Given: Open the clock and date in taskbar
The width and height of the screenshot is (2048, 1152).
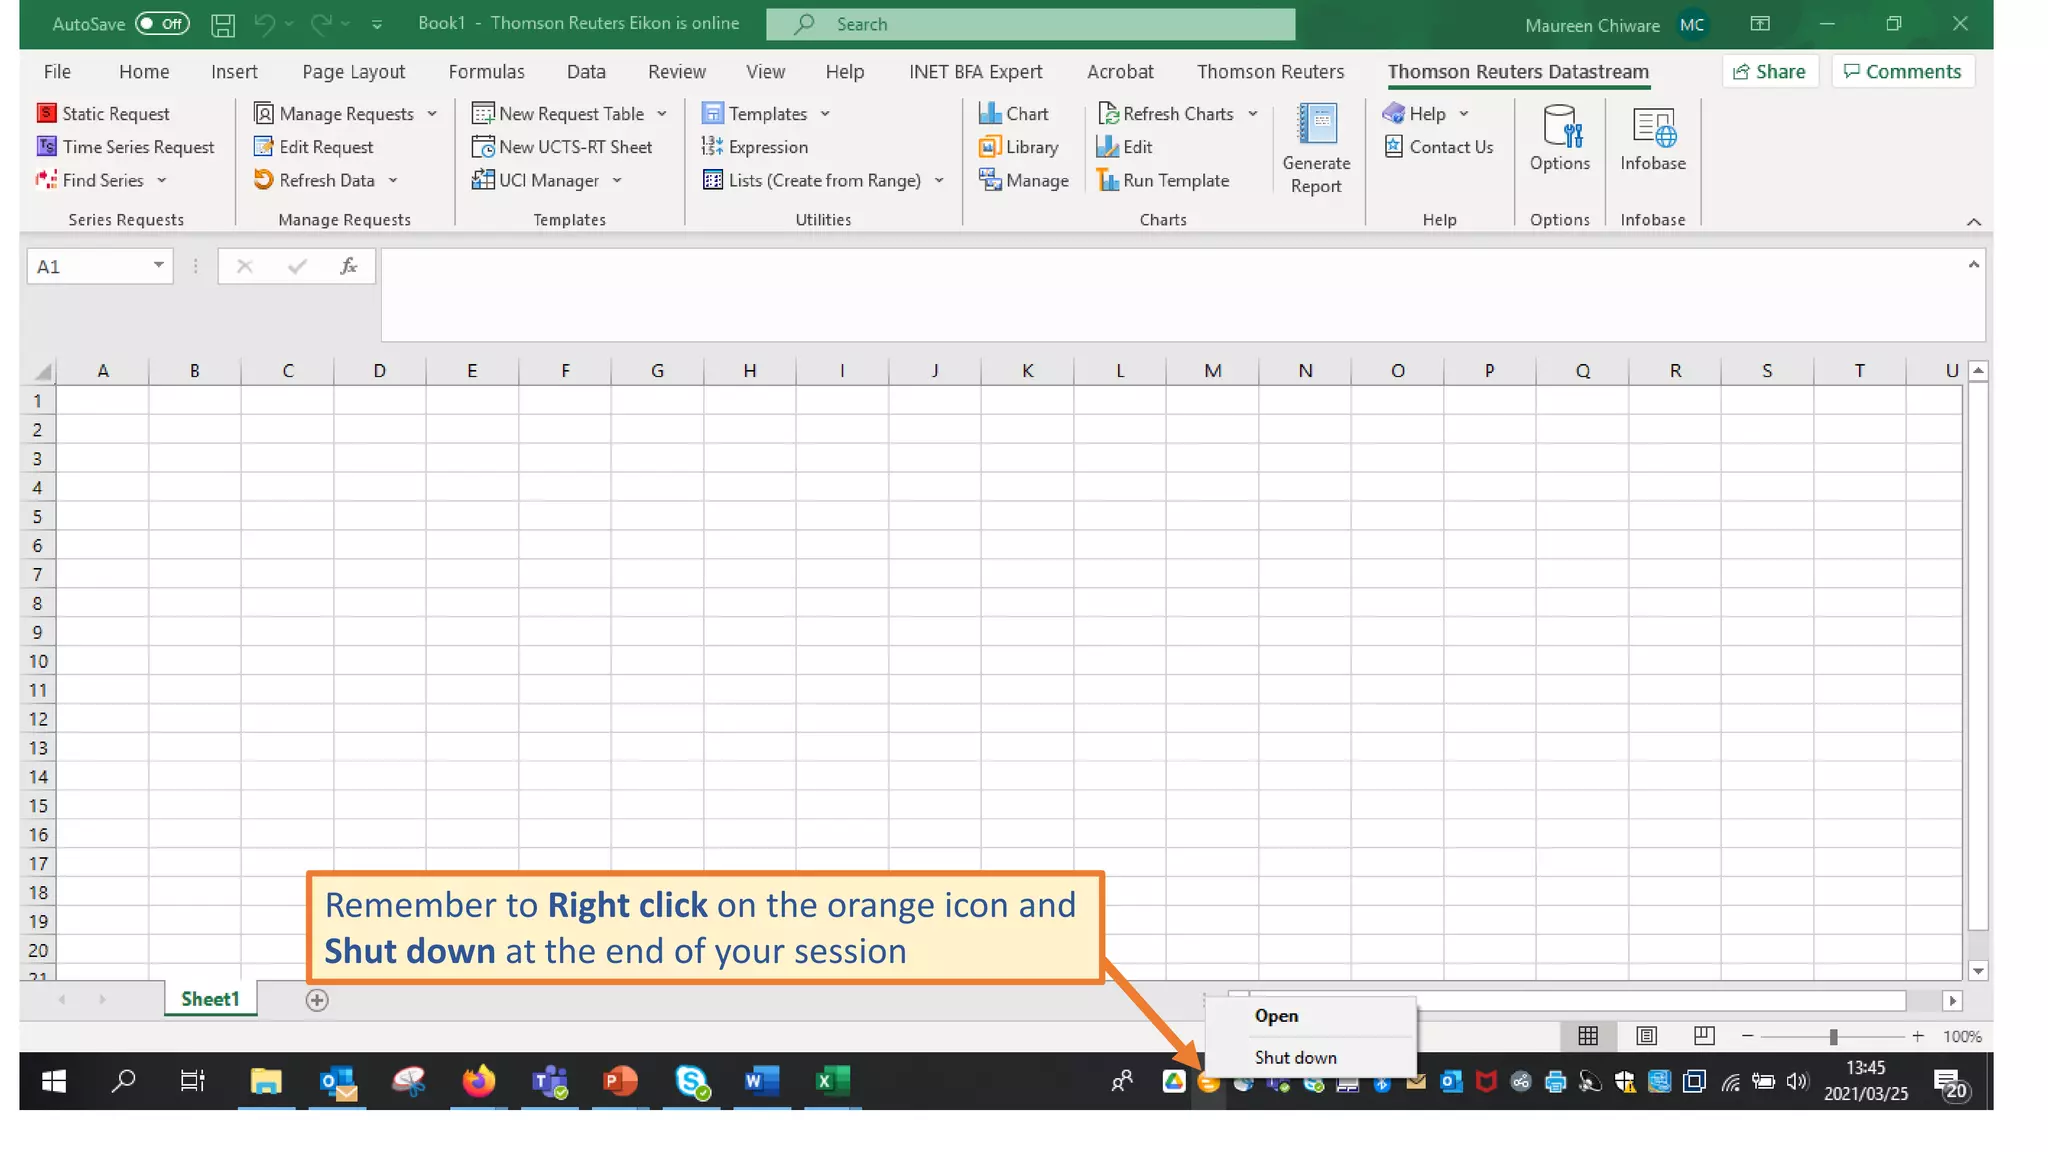Looking at the screenshot, I should tap(1865, 1081).
